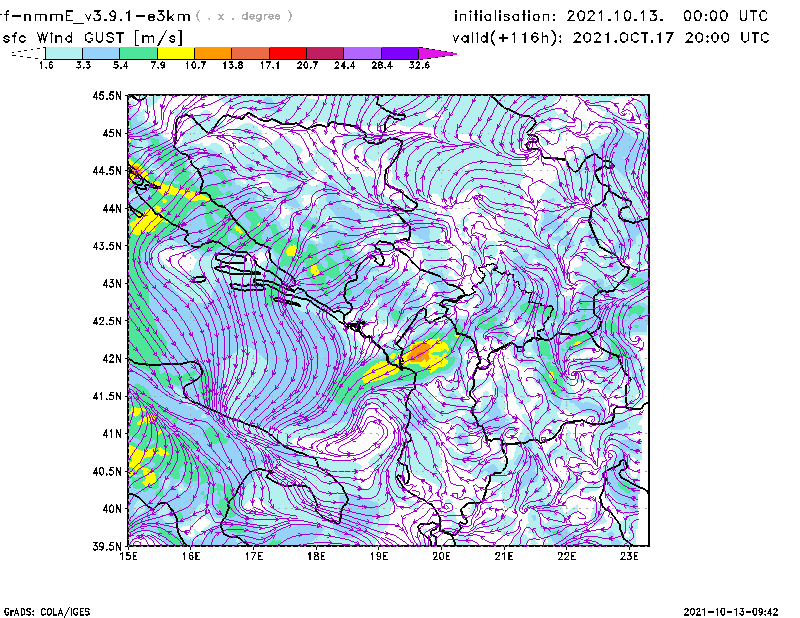Click the 22E longitude label
The image size is (800, 618).
(x=566, y=556)
